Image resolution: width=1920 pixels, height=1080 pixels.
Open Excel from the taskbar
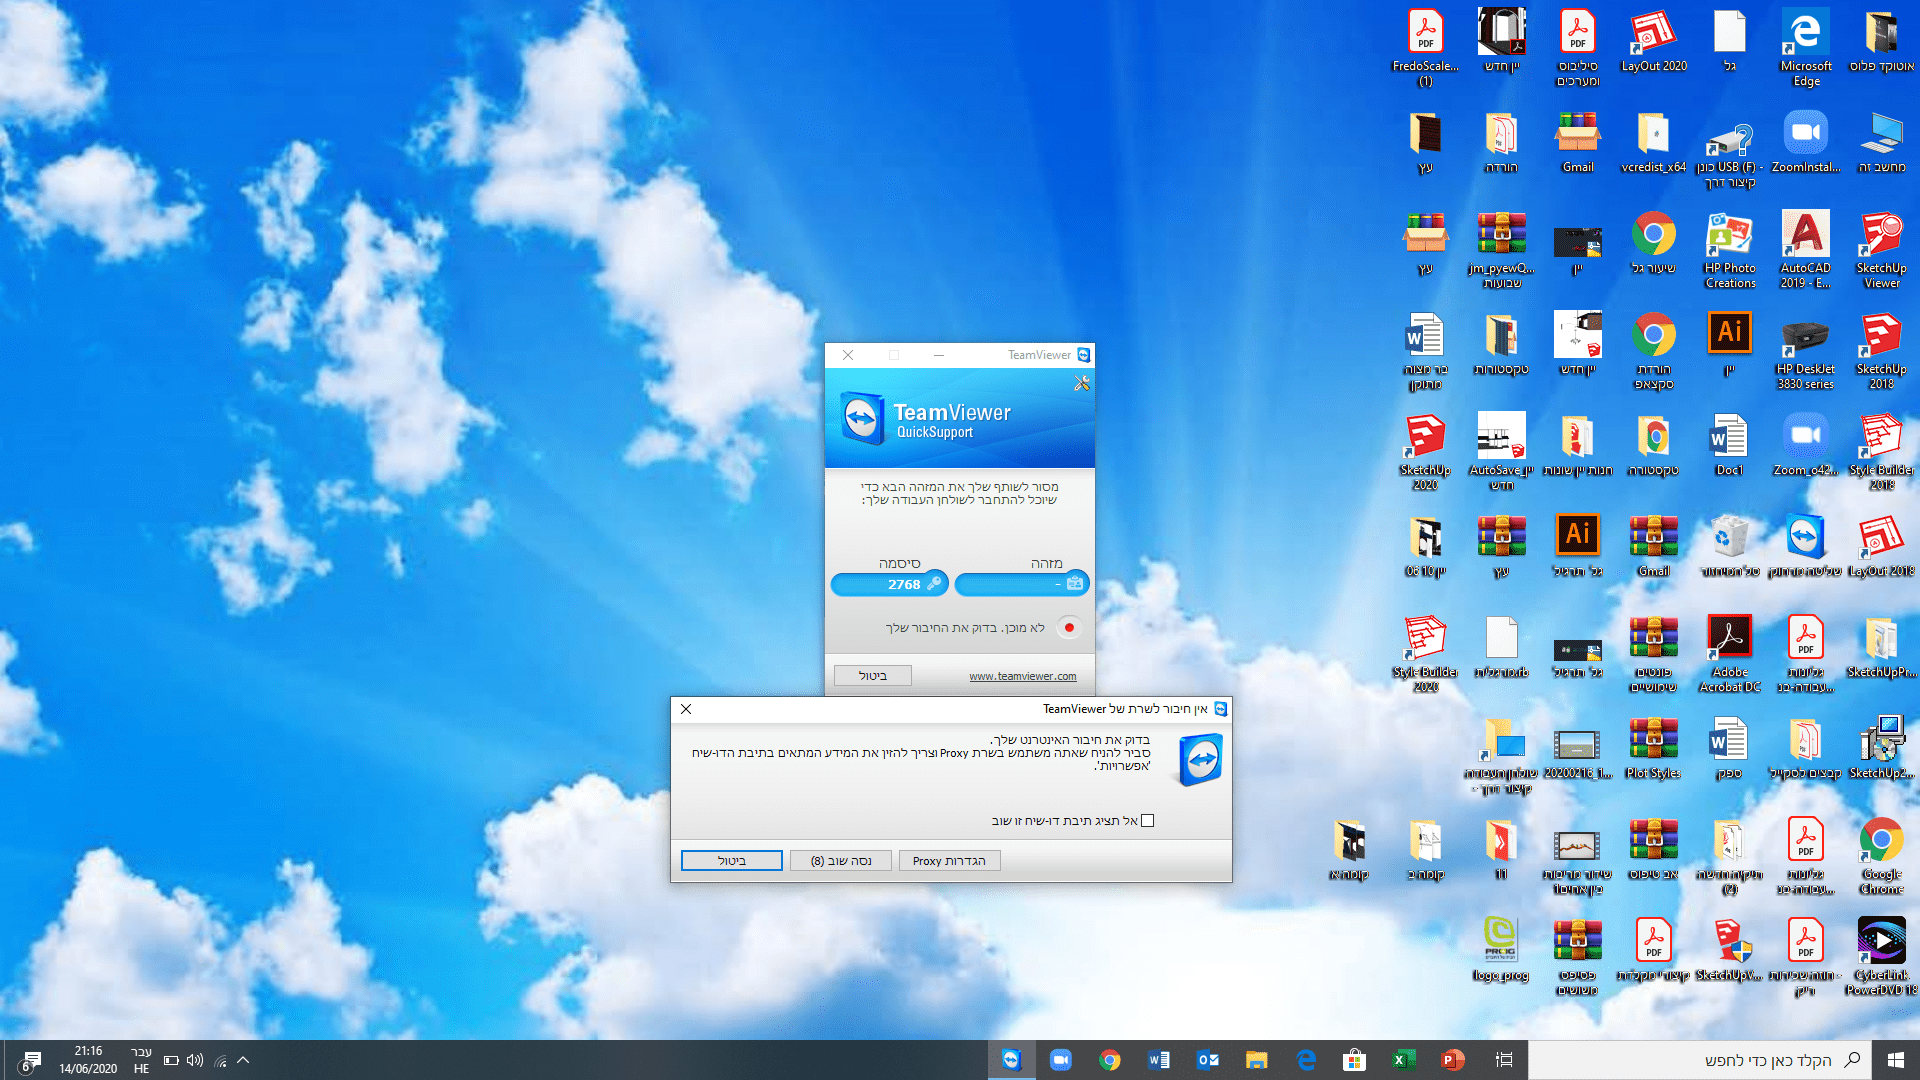point(1402,1060)
